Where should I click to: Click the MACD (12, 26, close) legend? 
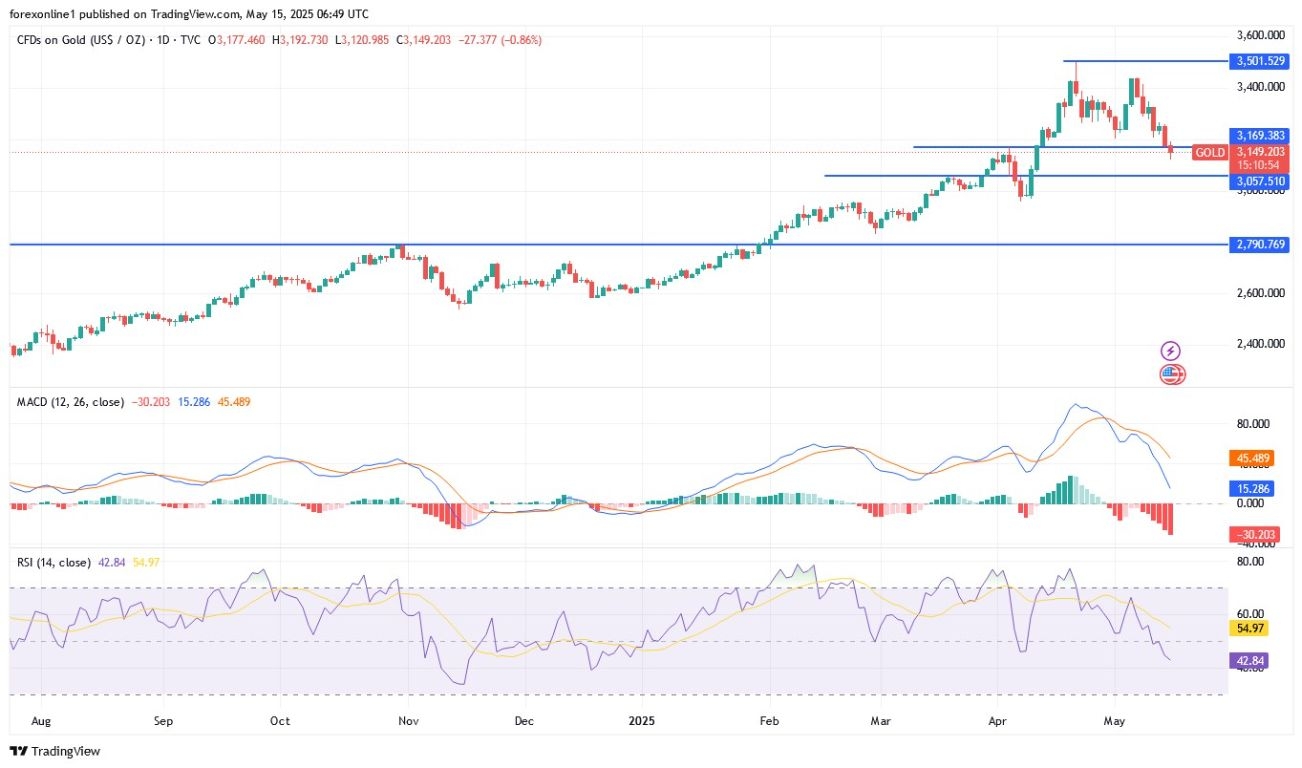(x=70, y=402)
